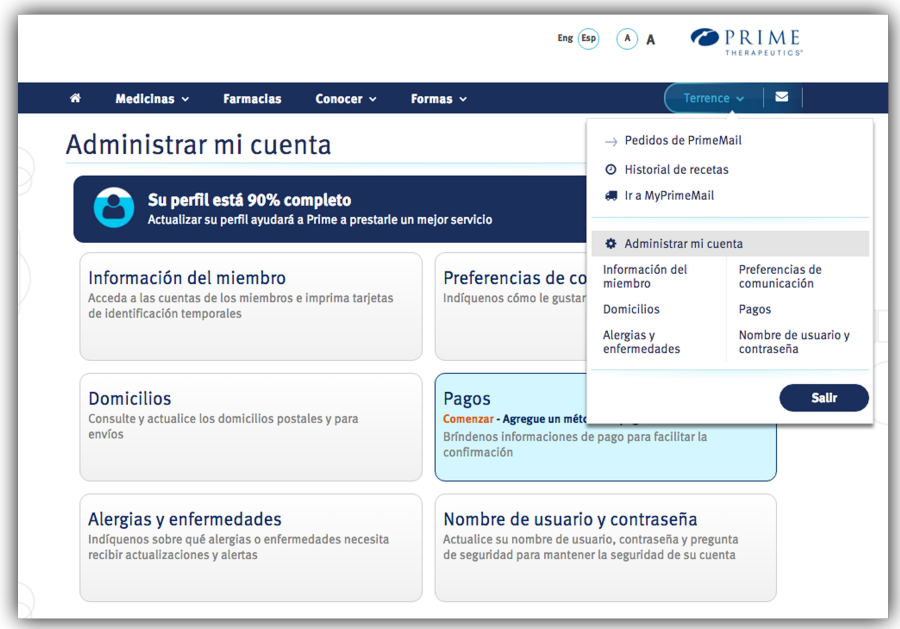This screenshot has height=629, width=900.
Task: Select Farmacias in the navigation bar
Action: click(252, 98)
